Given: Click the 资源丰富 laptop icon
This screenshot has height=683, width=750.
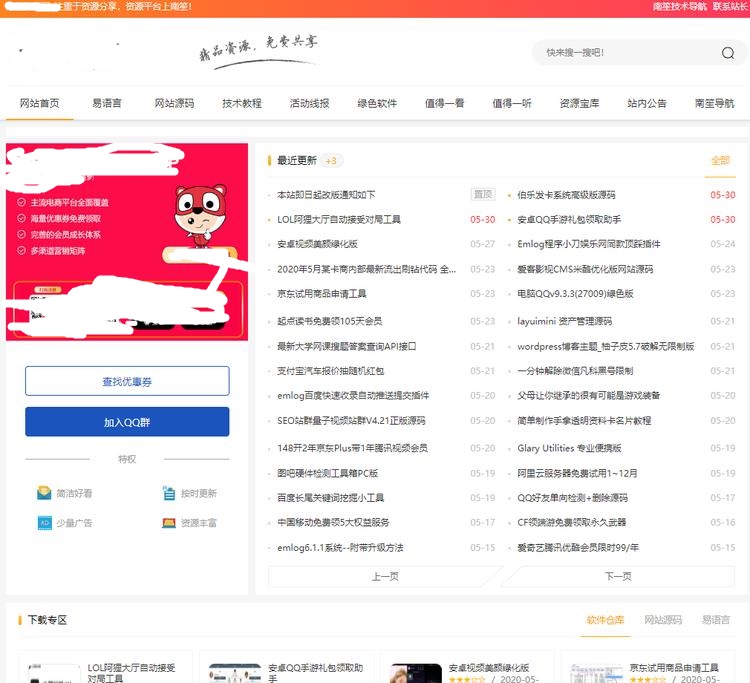Looking at the screenshot, I should 170,522.
